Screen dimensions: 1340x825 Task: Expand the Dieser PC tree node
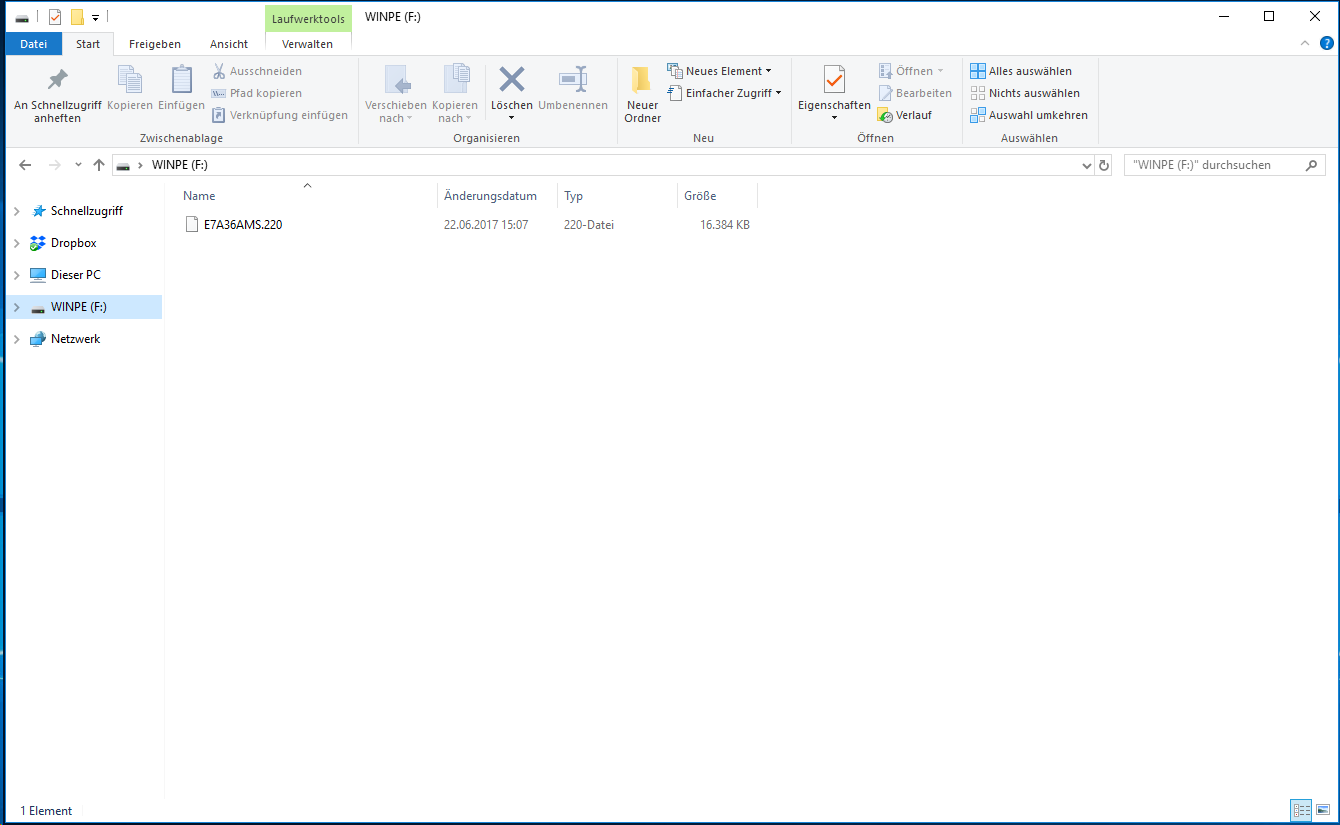pos(16,275)
